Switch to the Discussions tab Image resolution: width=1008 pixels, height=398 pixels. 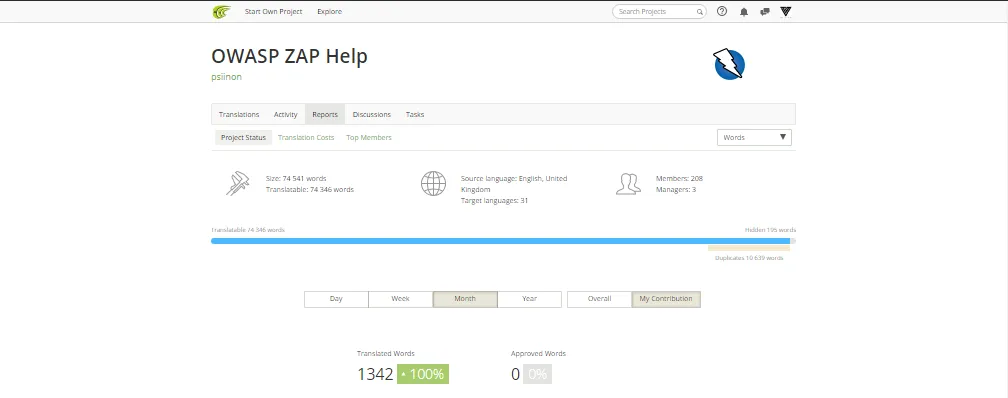[372, 114]
